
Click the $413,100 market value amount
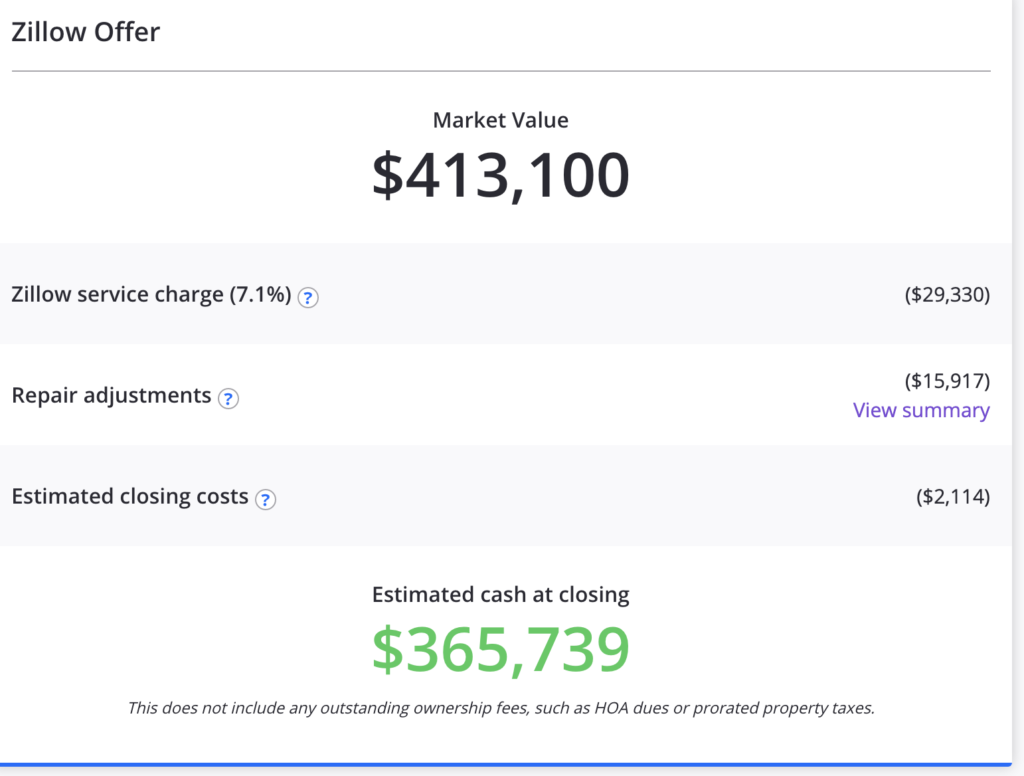coord(500,175)
